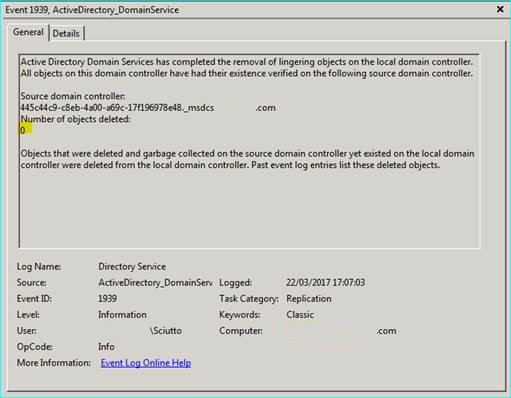Click the first line of the event description

[x=247, y=62]
